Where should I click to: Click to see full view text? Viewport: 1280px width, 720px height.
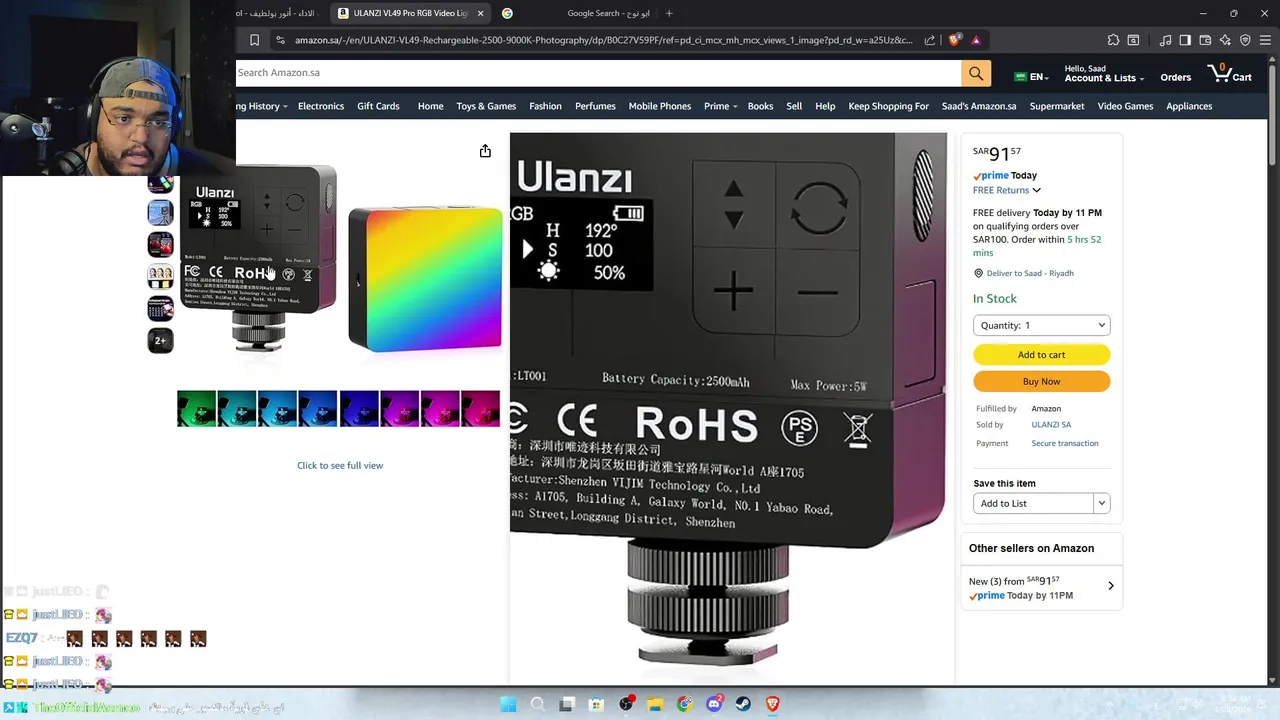(x=340, y=465)
